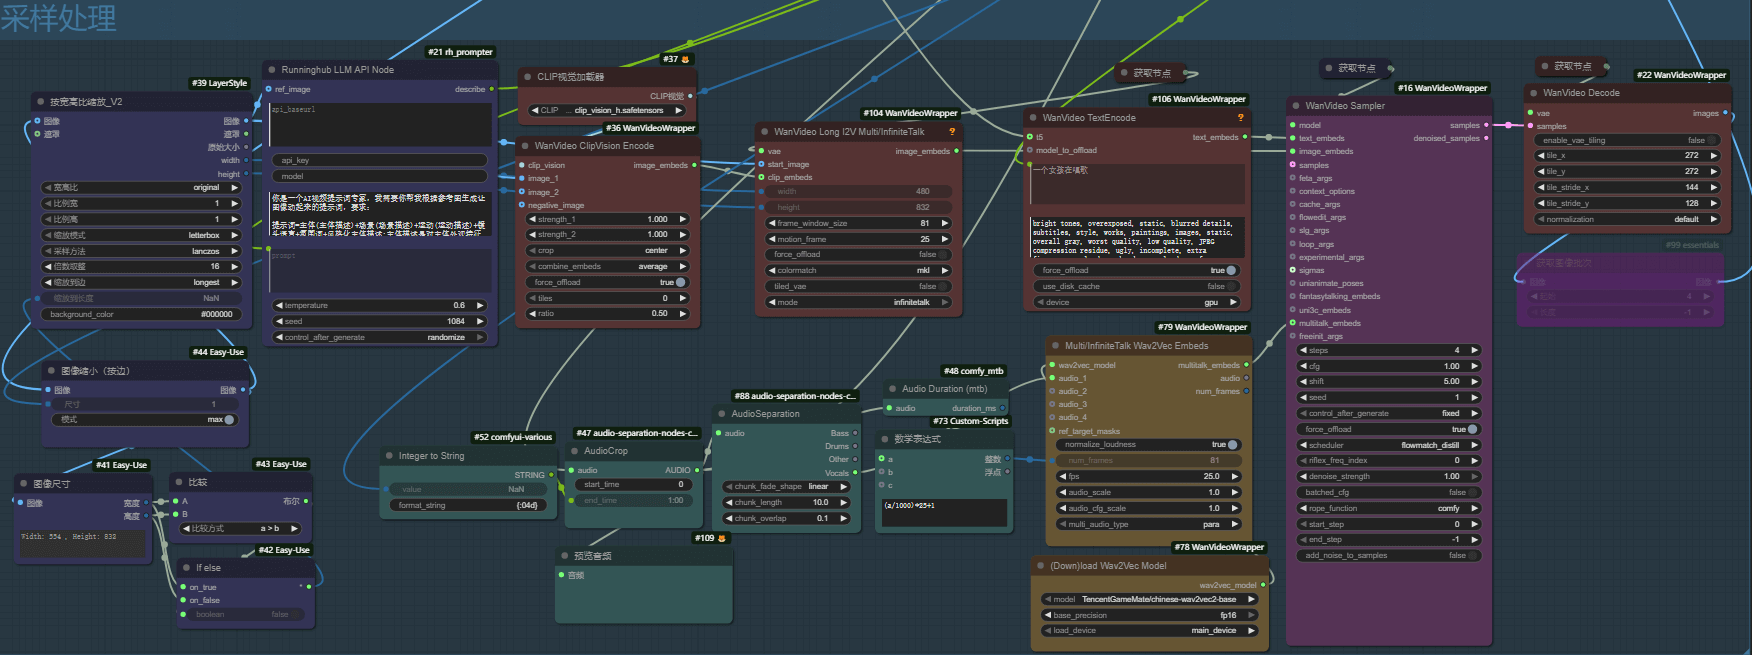
Task: Collapse the WanVideo Sampler node via title dot
Action: tap(1295, 105)
